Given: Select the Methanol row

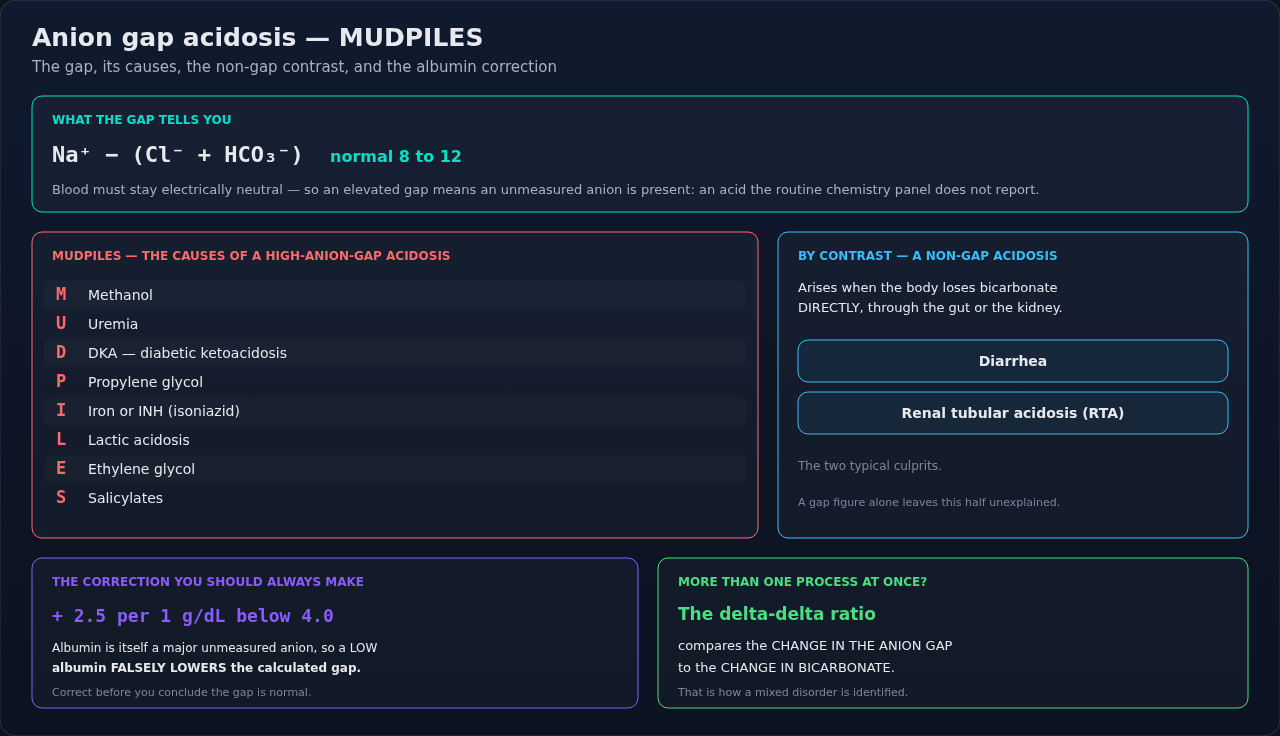Looking at the screenshot, I should tap(395, 295).
